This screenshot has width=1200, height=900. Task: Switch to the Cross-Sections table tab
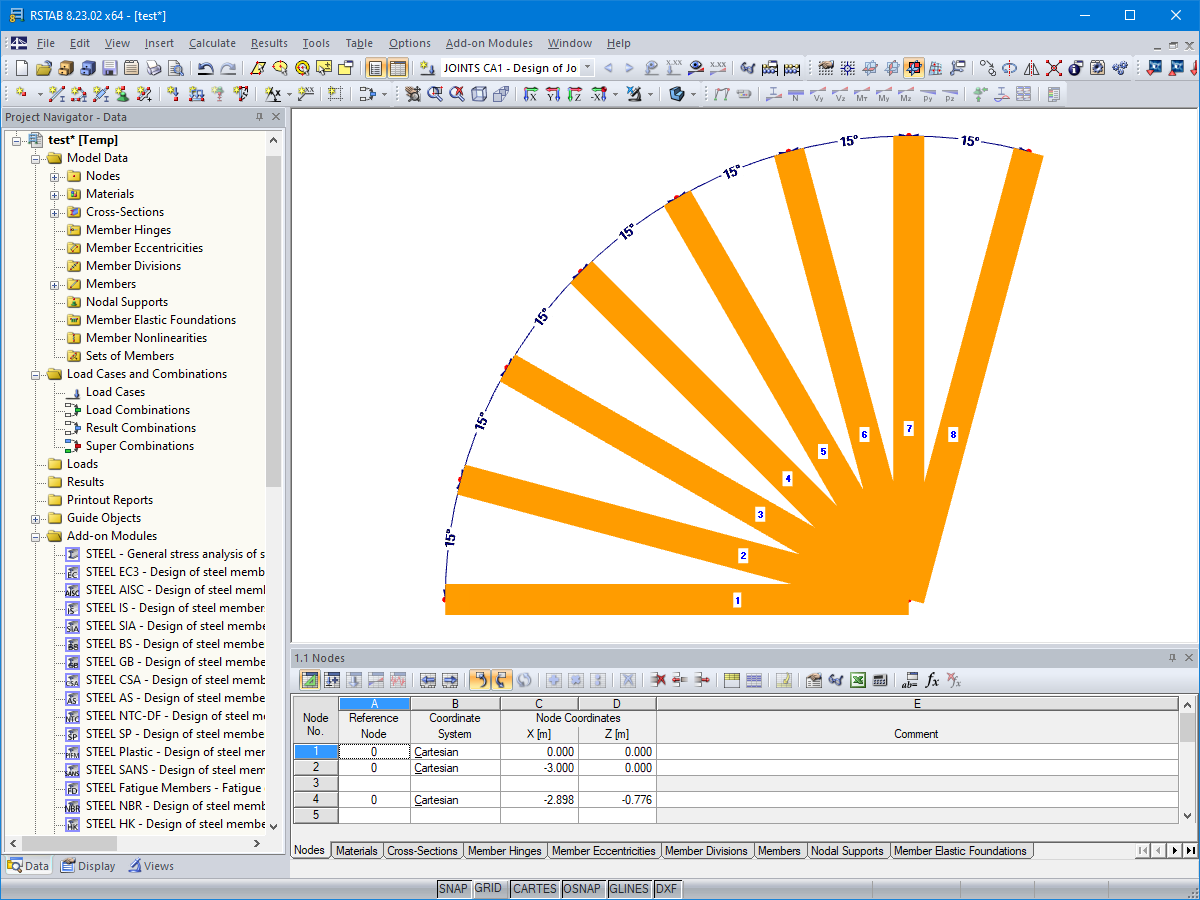click(x=422, y=851)
